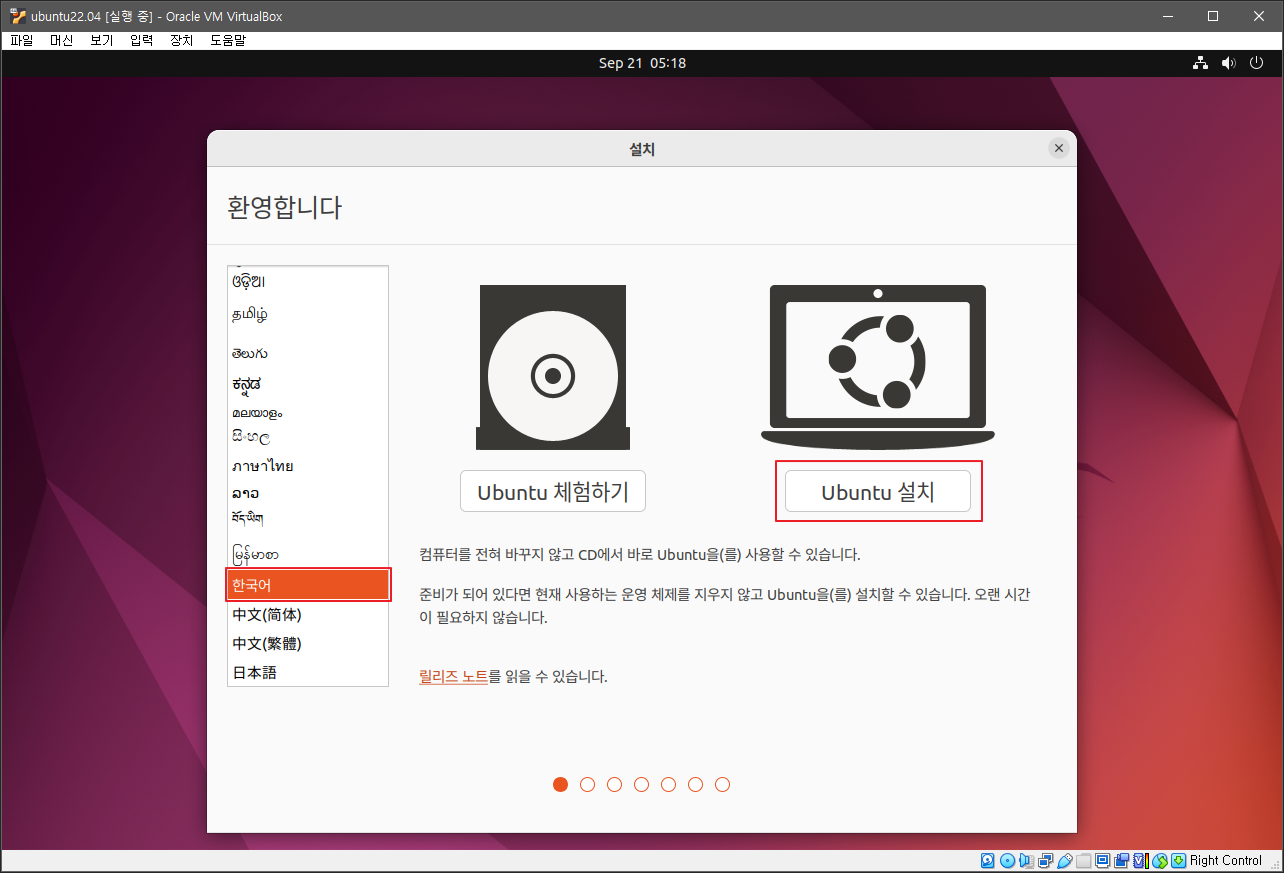Select తెలుగు in the language list
The image size is (1284, 873).
(x=308, y=354)
